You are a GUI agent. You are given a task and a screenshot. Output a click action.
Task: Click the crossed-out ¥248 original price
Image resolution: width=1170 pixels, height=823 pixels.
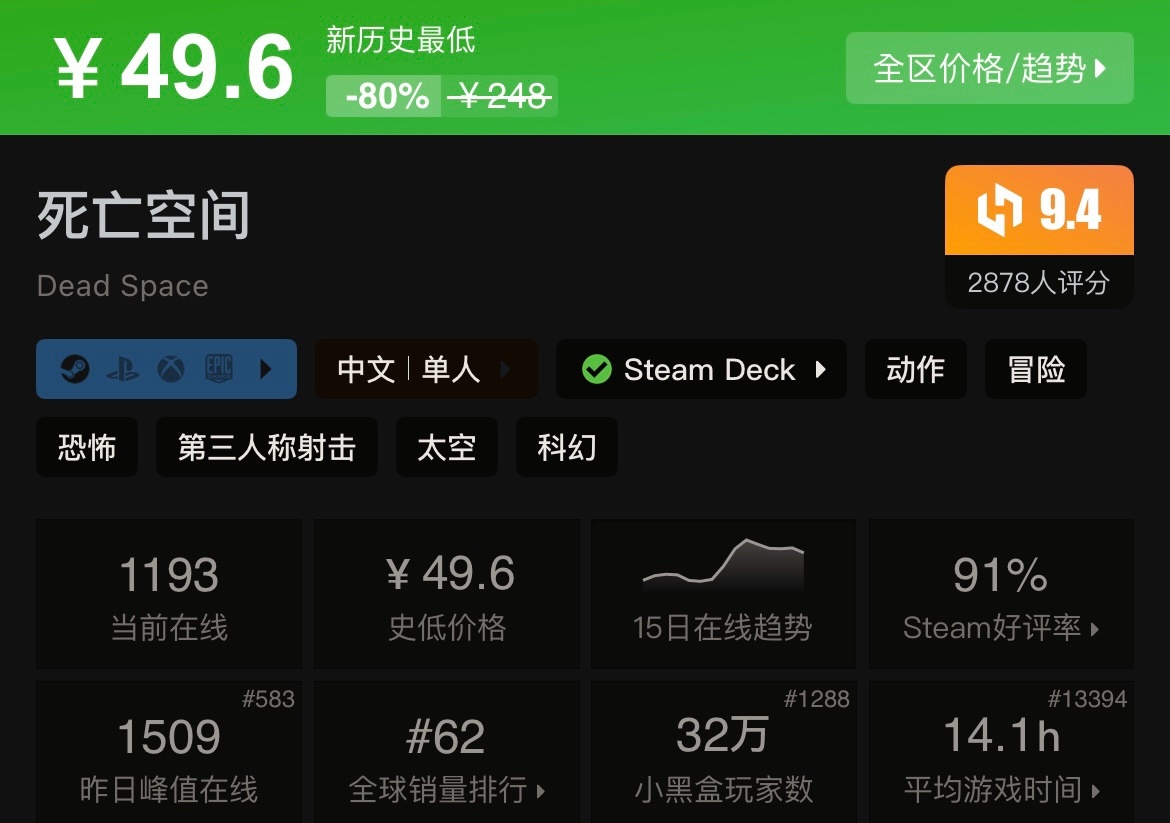click(499, 96)
